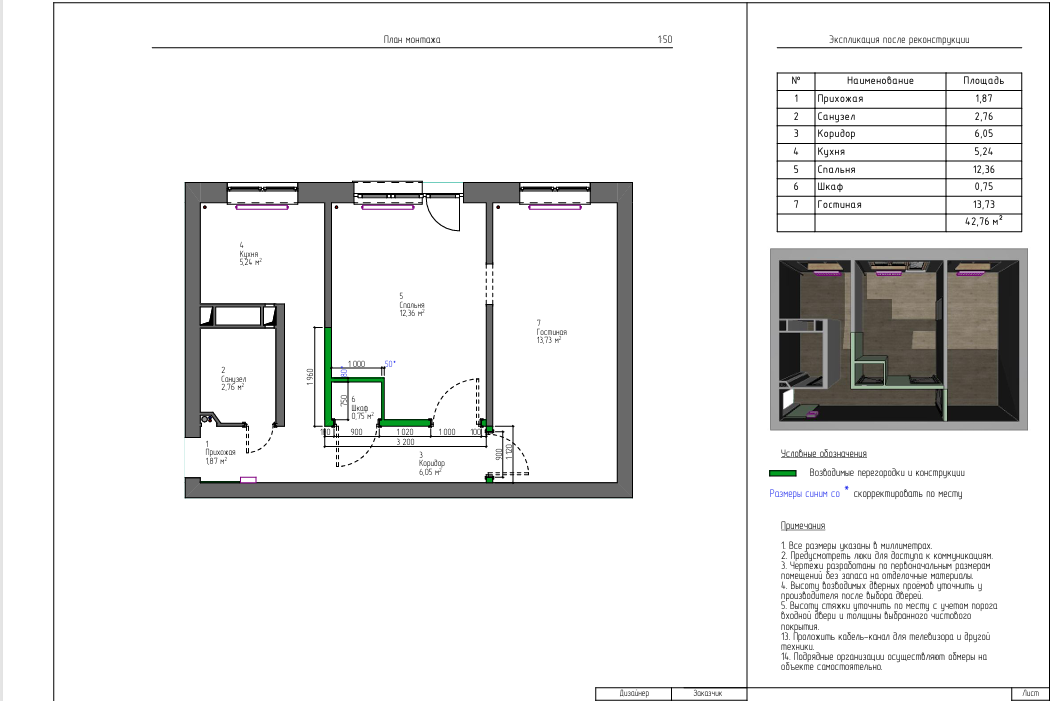This screenshot has width=1062, height=701.
Task: Click the 'Спальня 12,36 м²' label on the plan
Action: (x=411, y=305)
